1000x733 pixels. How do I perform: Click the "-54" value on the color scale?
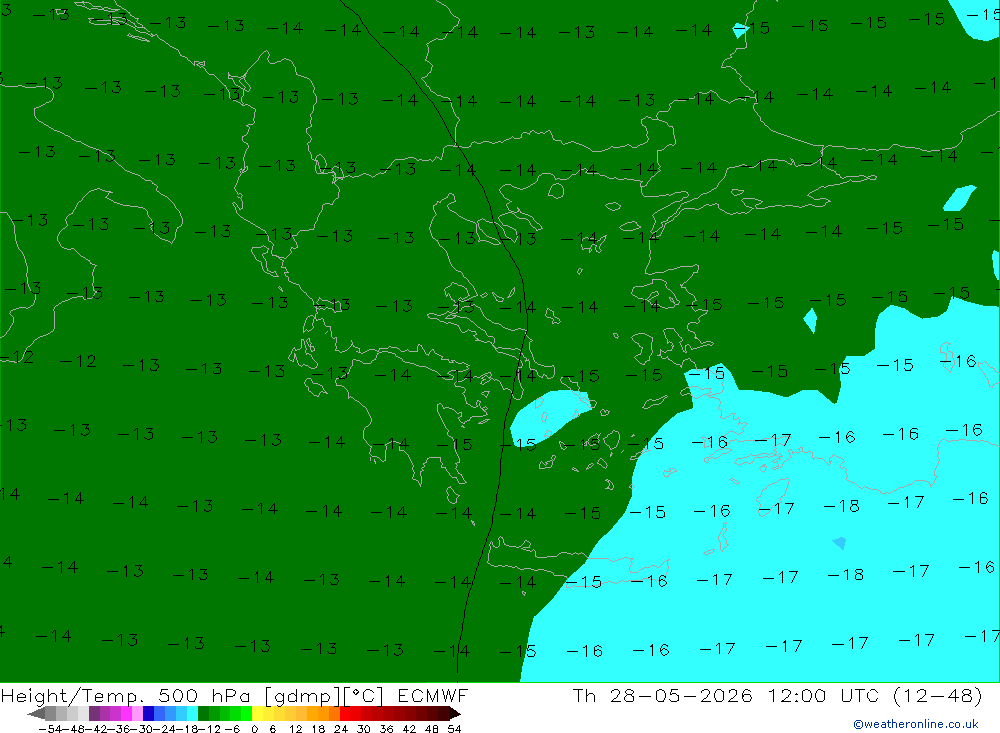tap(51, 729)
